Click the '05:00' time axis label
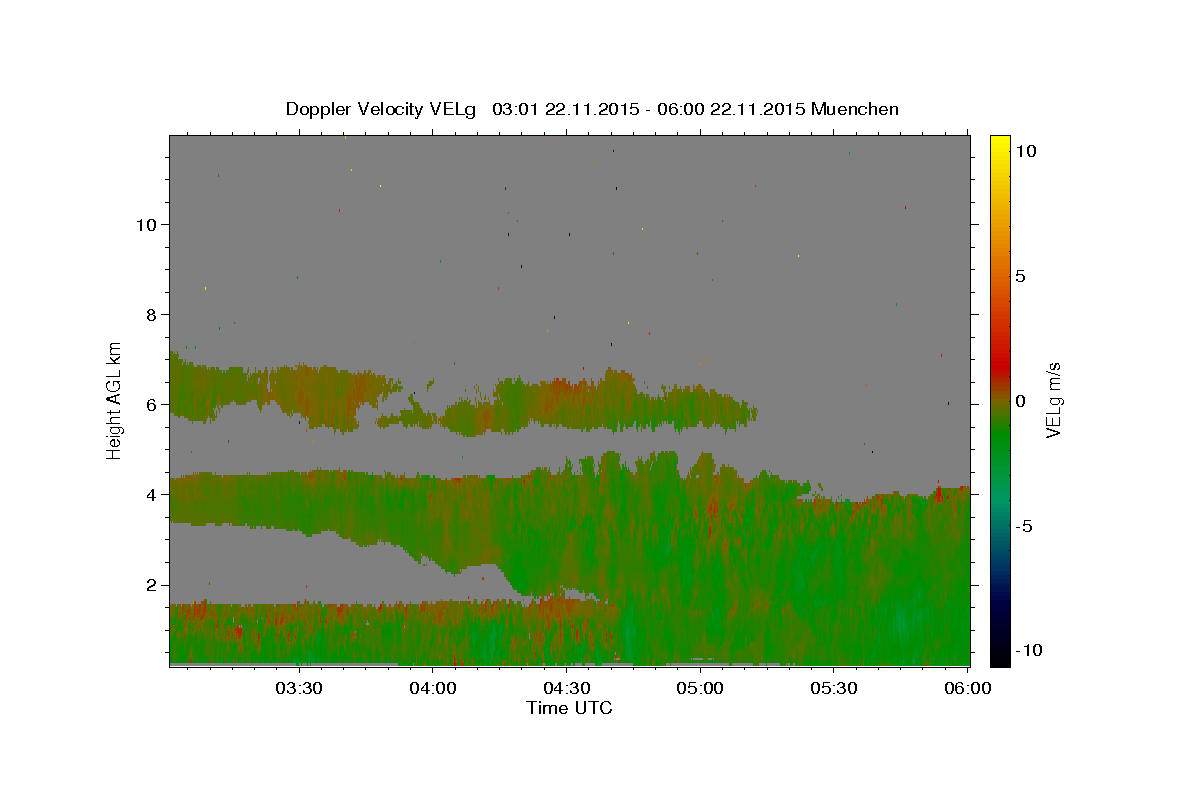This screenshot has width=1200, height=800. [x=700, y=688]
